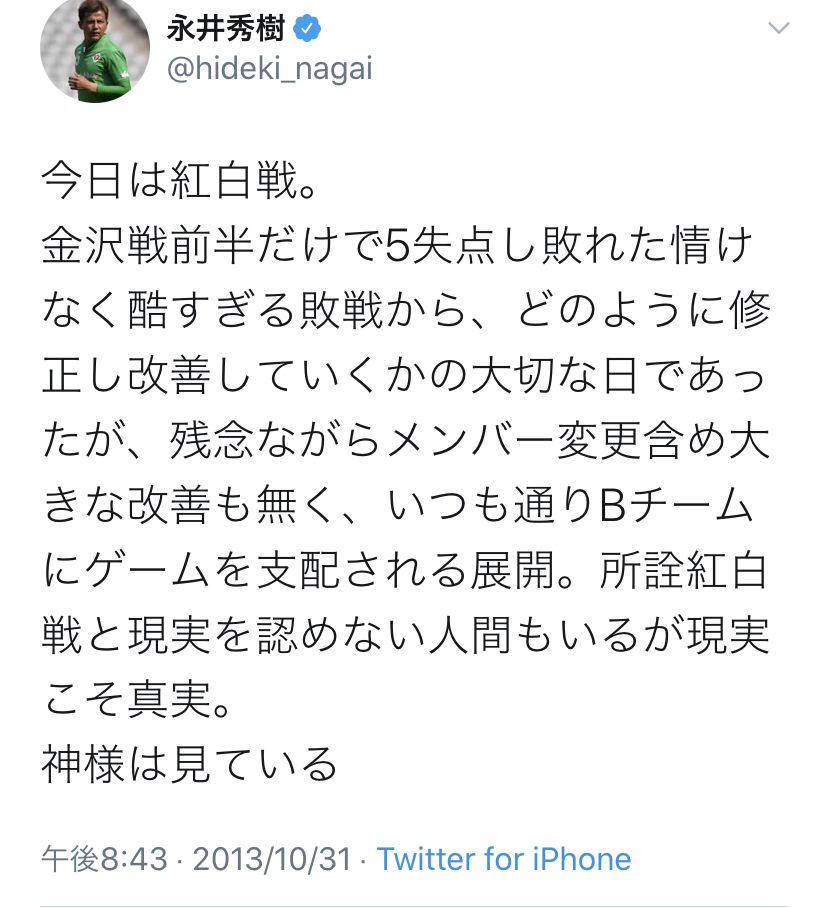
Task: Click the blue verified badge
Action: click(307, 30)
